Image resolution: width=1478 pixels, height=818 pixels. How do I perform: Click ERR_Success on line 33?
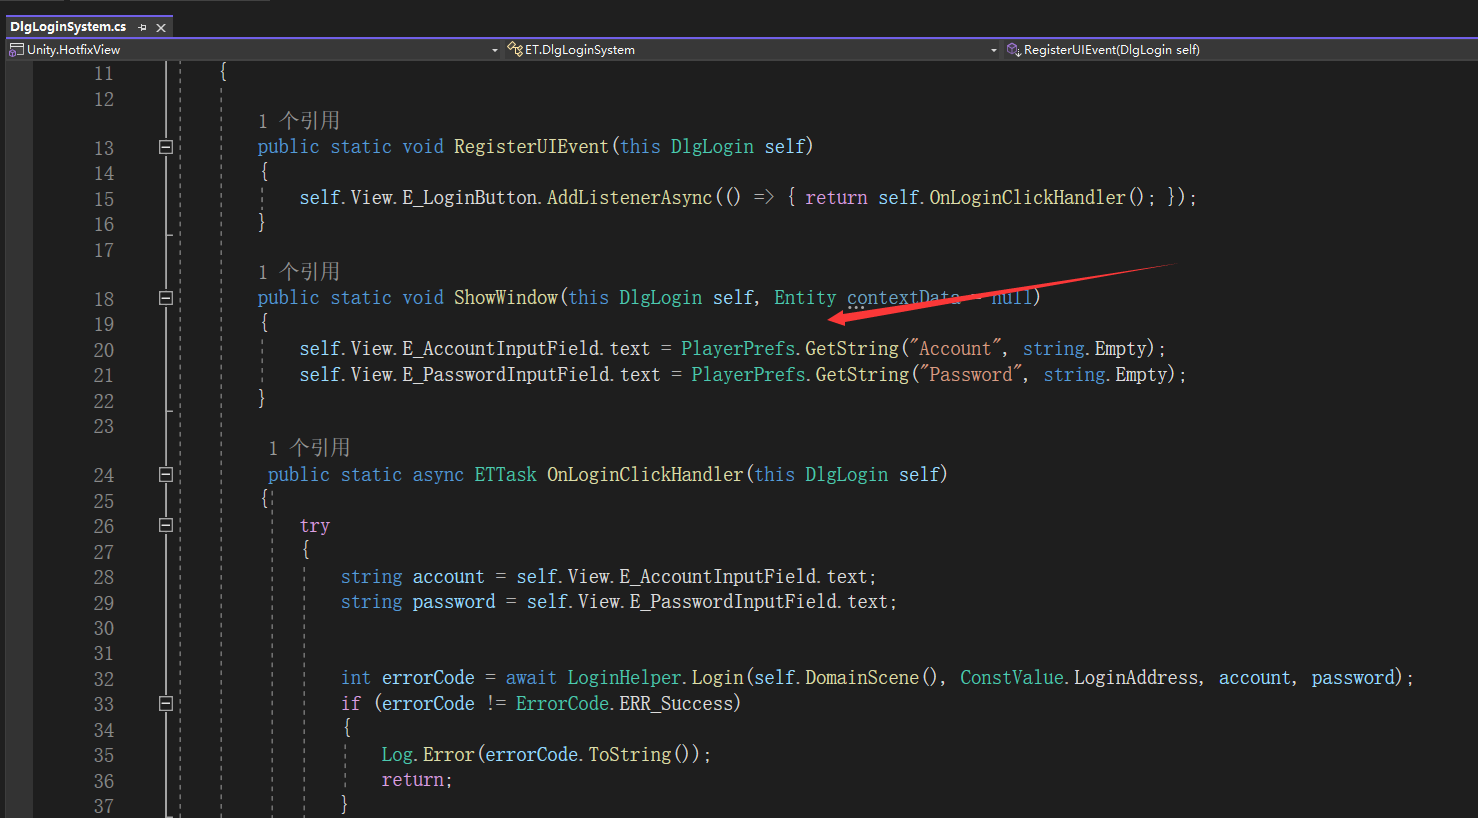676,704
